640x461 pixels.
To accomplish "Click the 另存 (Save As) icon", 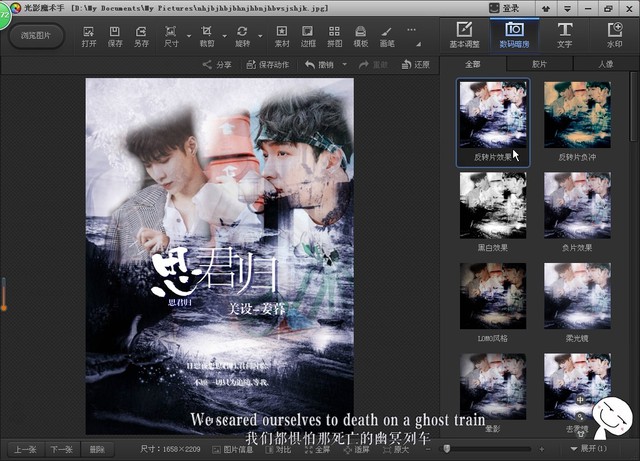I will 141,36.
